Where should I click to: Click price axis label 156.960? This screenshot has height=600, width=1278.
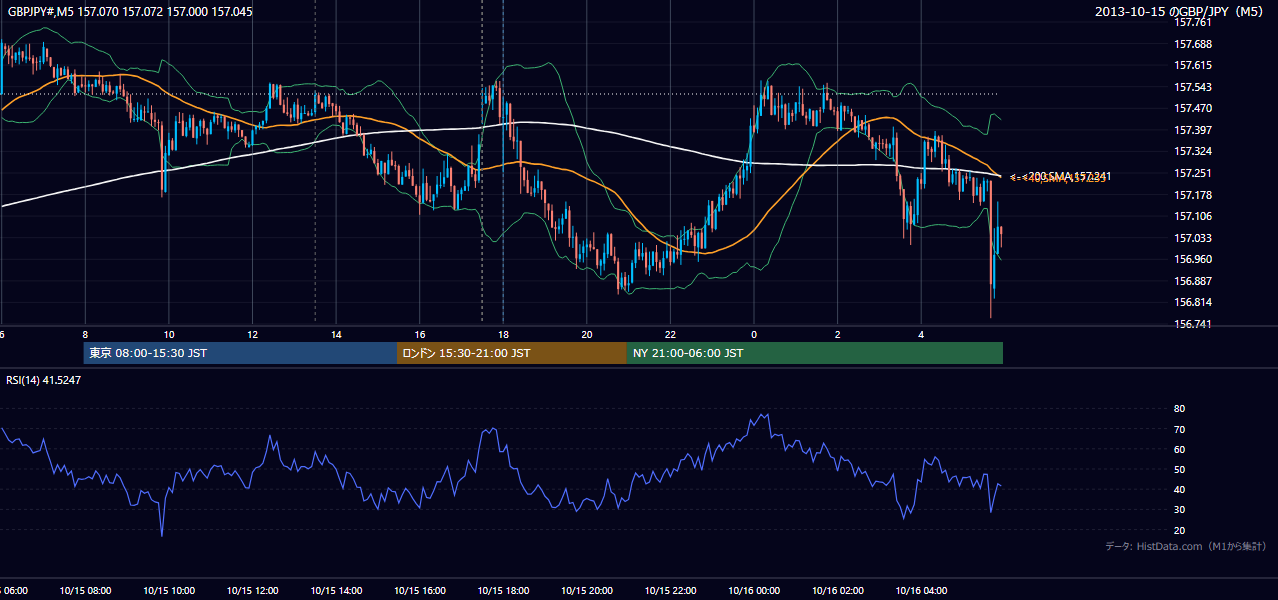(x=1193, y=259)
